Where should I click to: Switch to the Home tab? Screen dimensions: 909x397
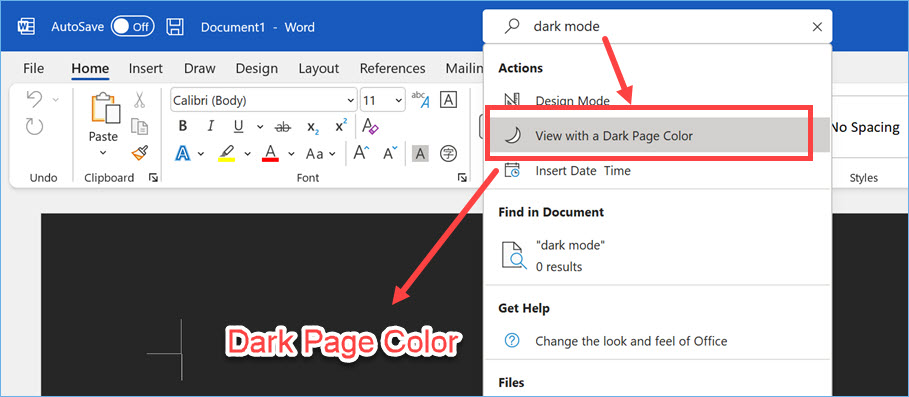point(90,68)
